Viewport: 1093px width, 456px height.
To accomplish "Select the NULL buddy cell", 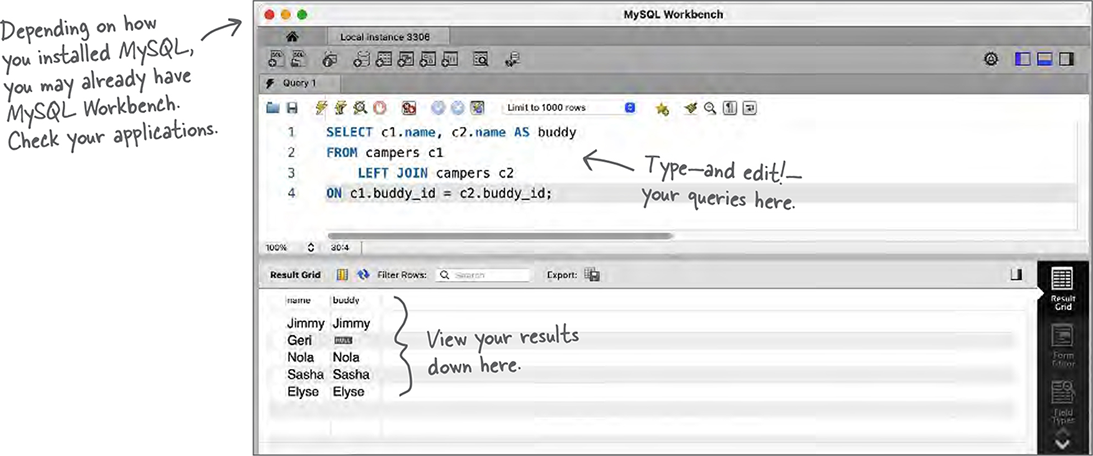I will coord(342,340).
